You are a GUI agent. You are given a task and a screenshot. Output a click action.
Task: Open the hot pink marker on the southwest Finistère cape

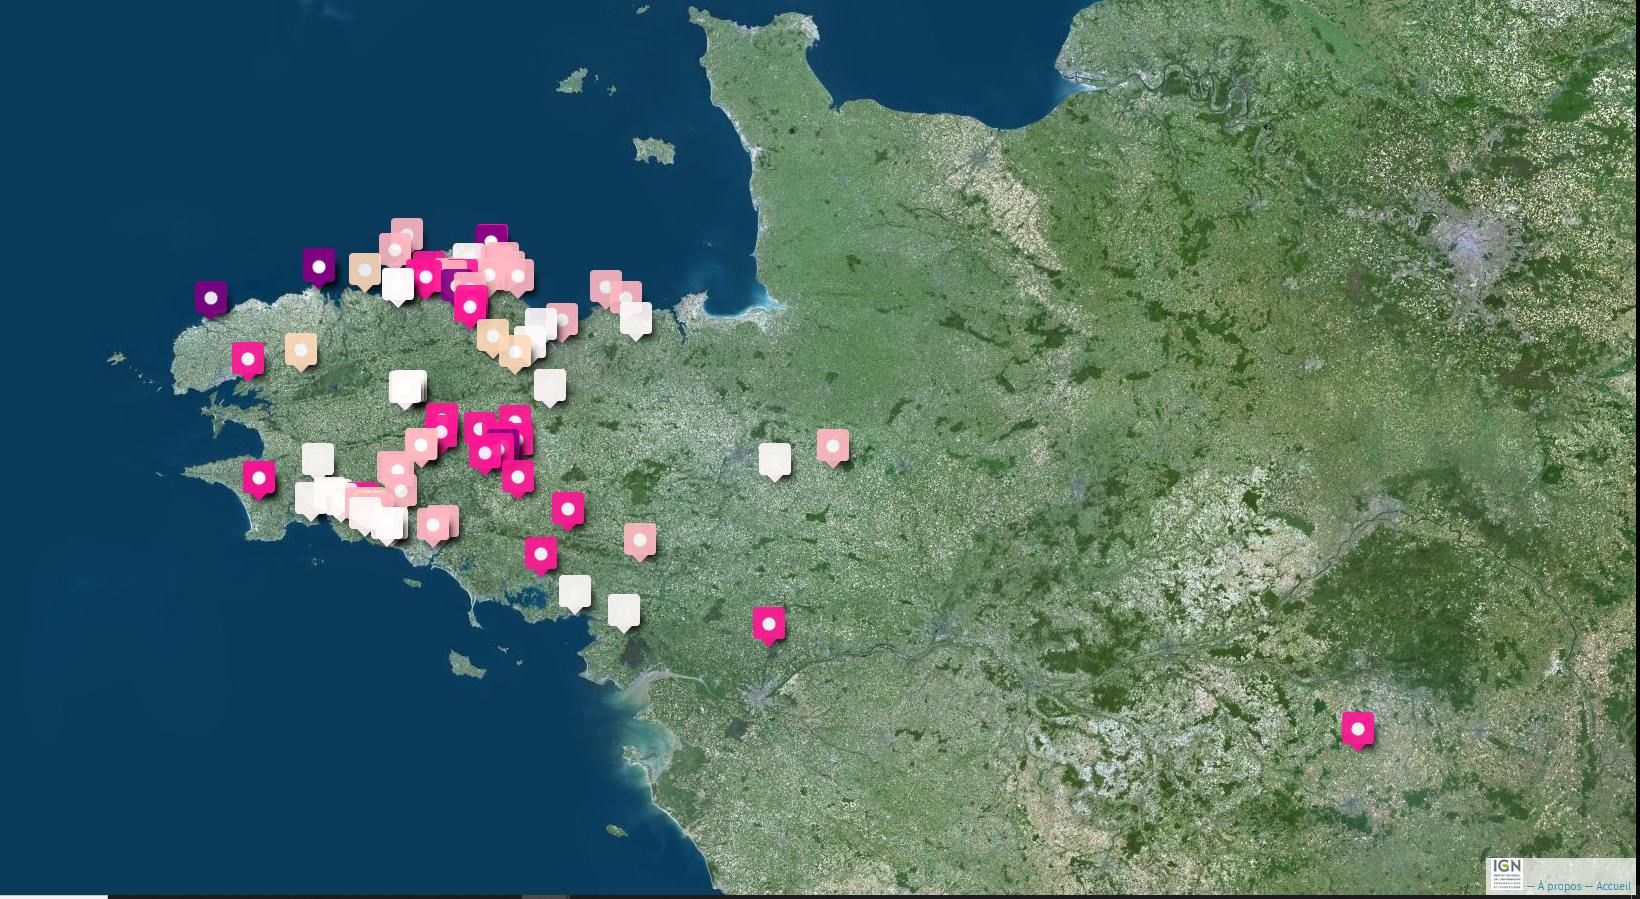tap(259, 478)
